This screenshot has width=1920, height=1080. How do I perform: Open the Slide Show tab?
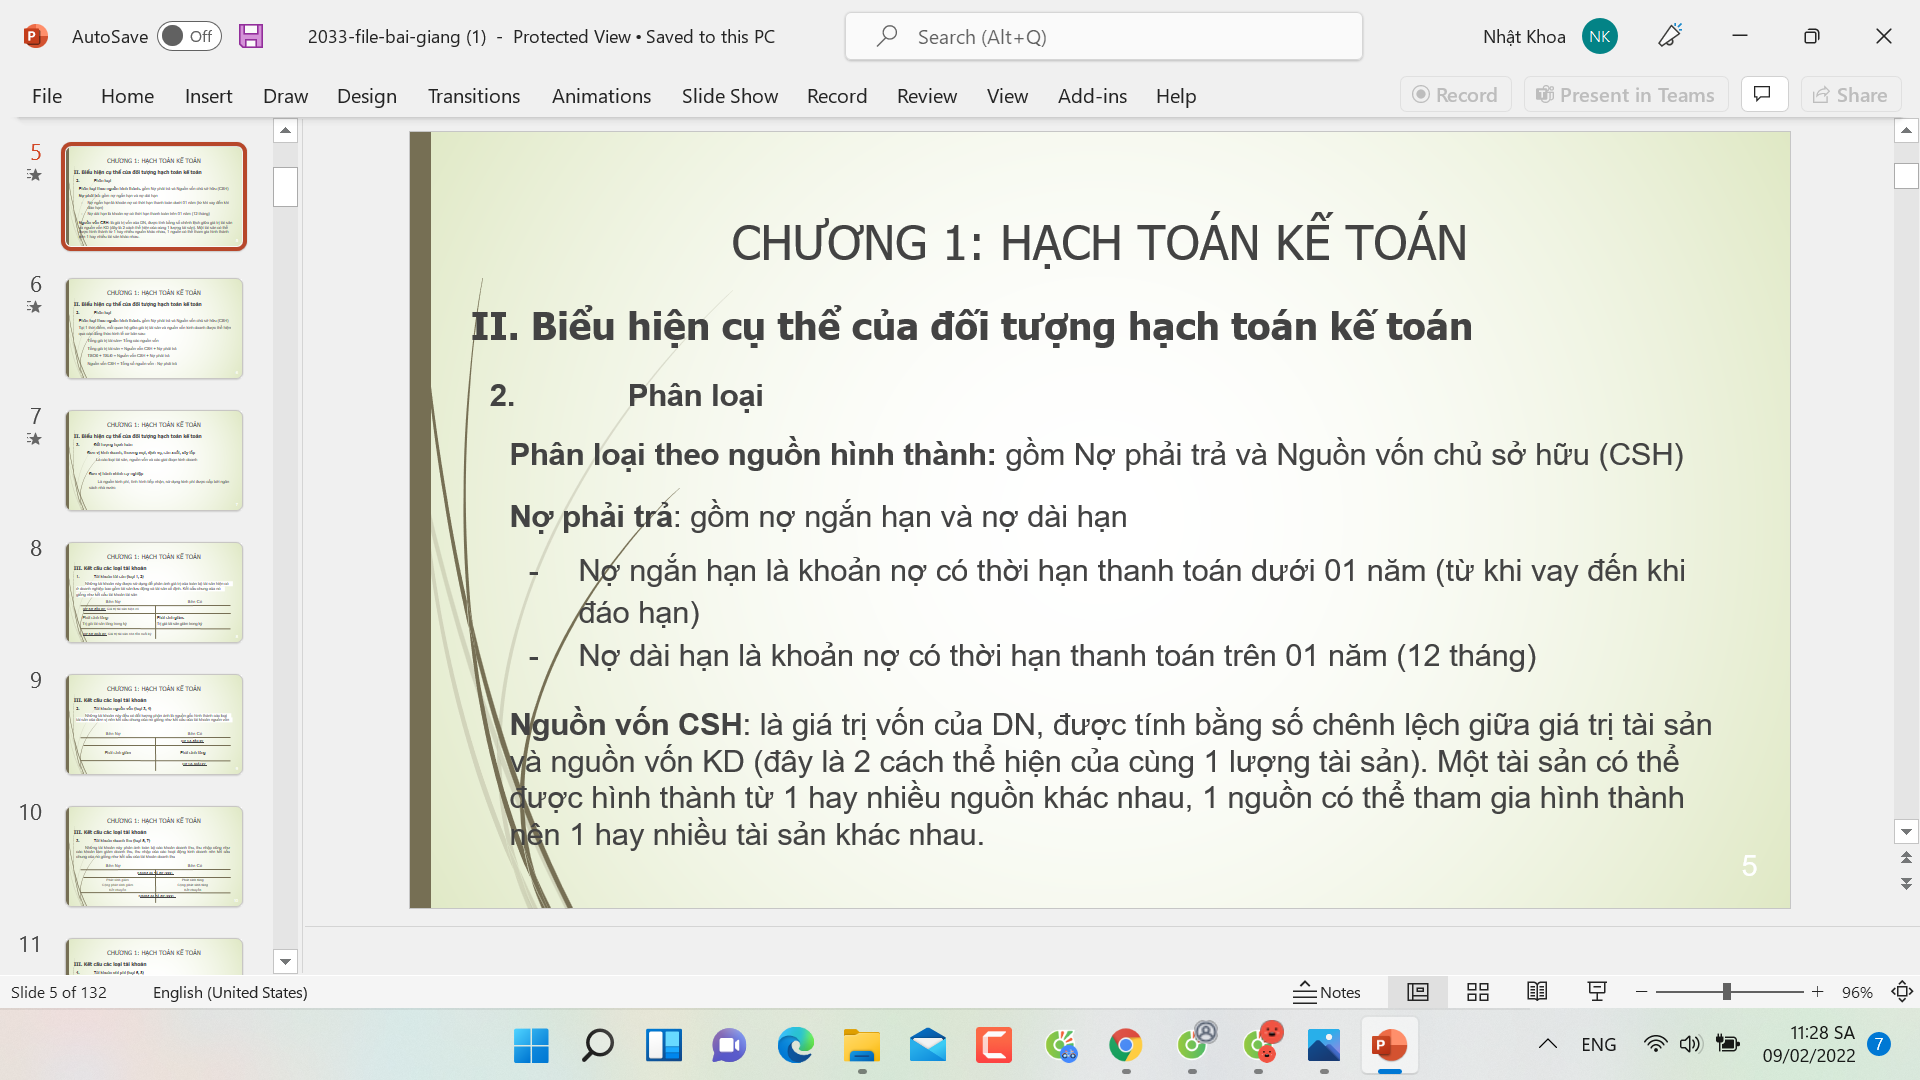729,96
